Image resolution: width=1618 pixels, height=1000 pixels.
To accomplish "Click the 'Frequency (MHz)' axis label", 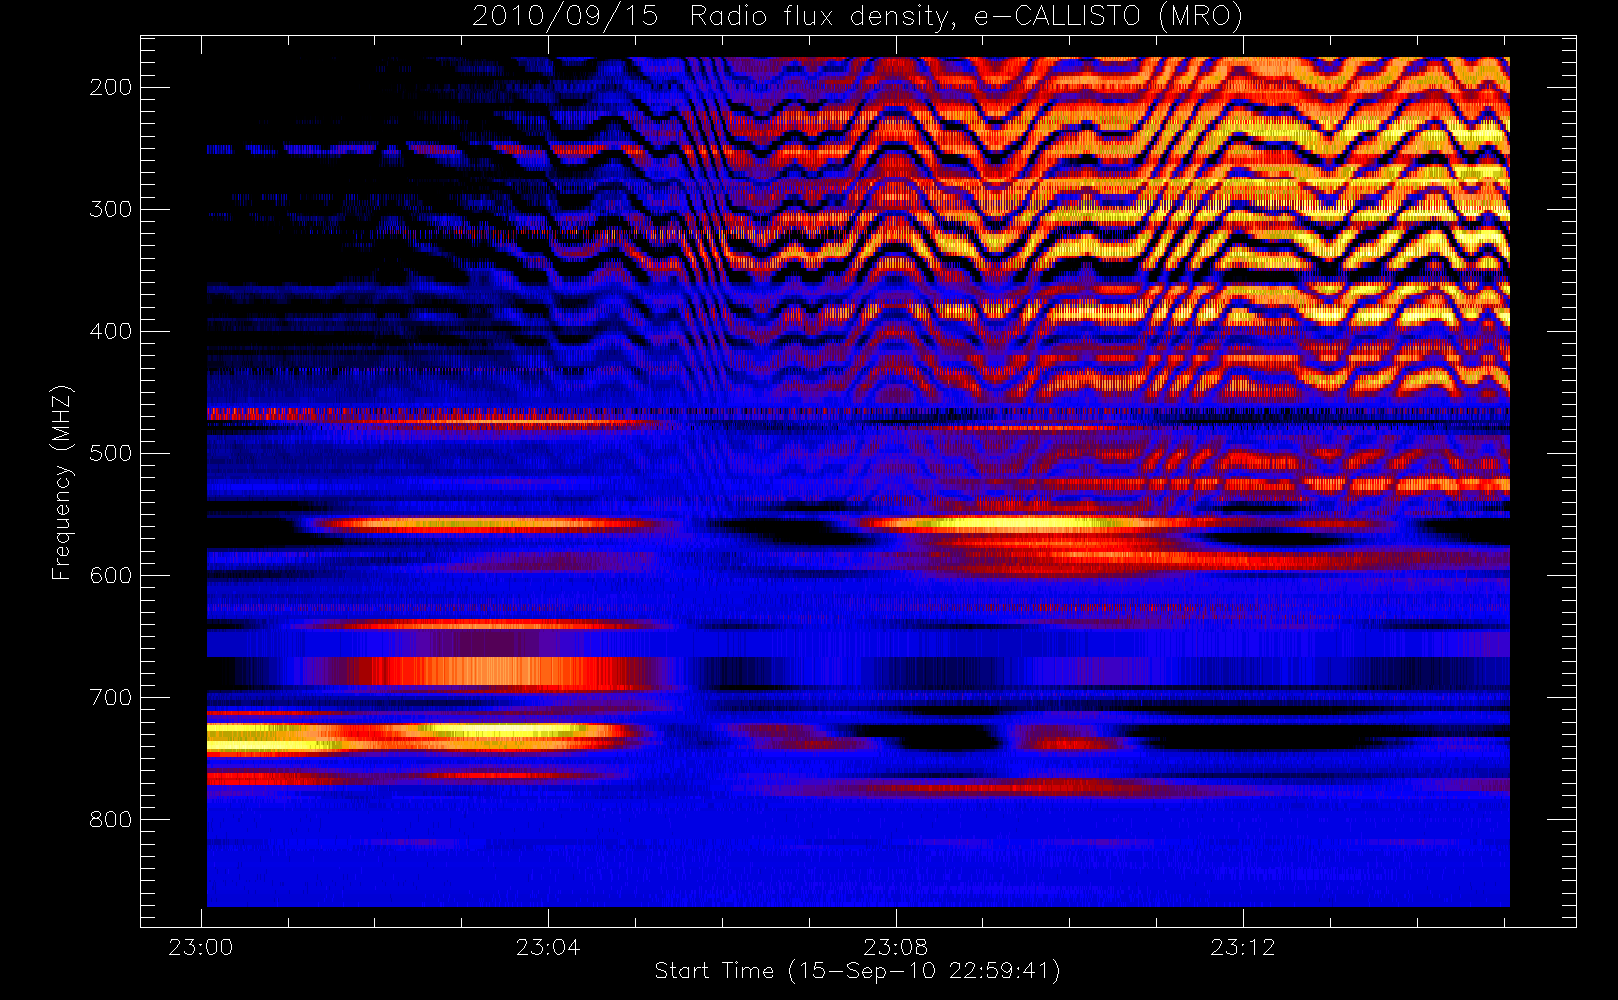I will [62, 482].
